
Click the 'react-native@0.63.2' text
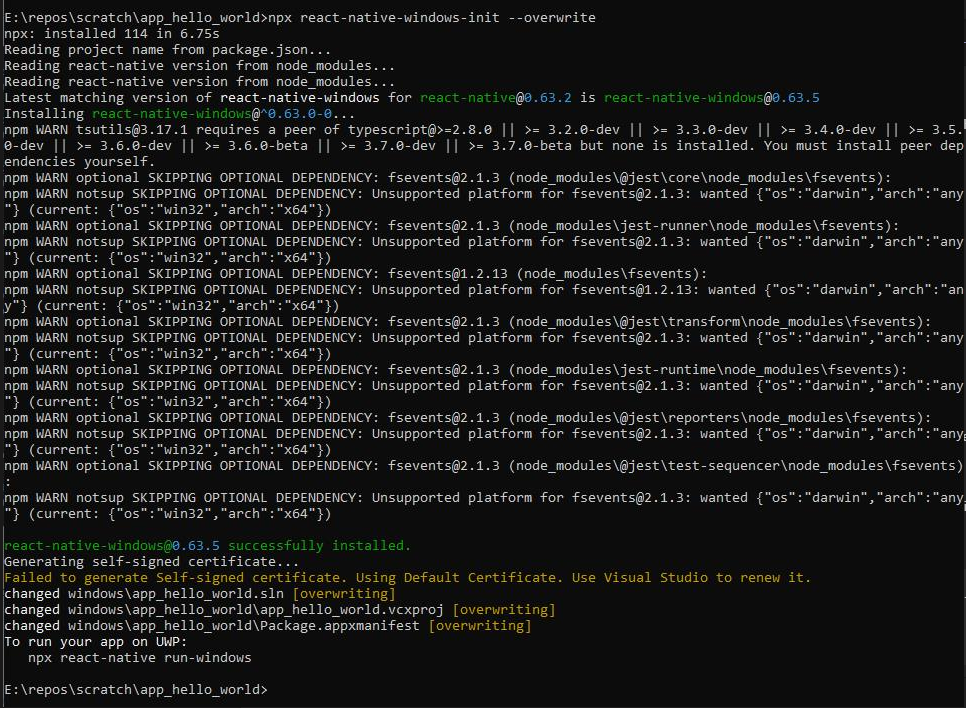click(x=496, y=97)
